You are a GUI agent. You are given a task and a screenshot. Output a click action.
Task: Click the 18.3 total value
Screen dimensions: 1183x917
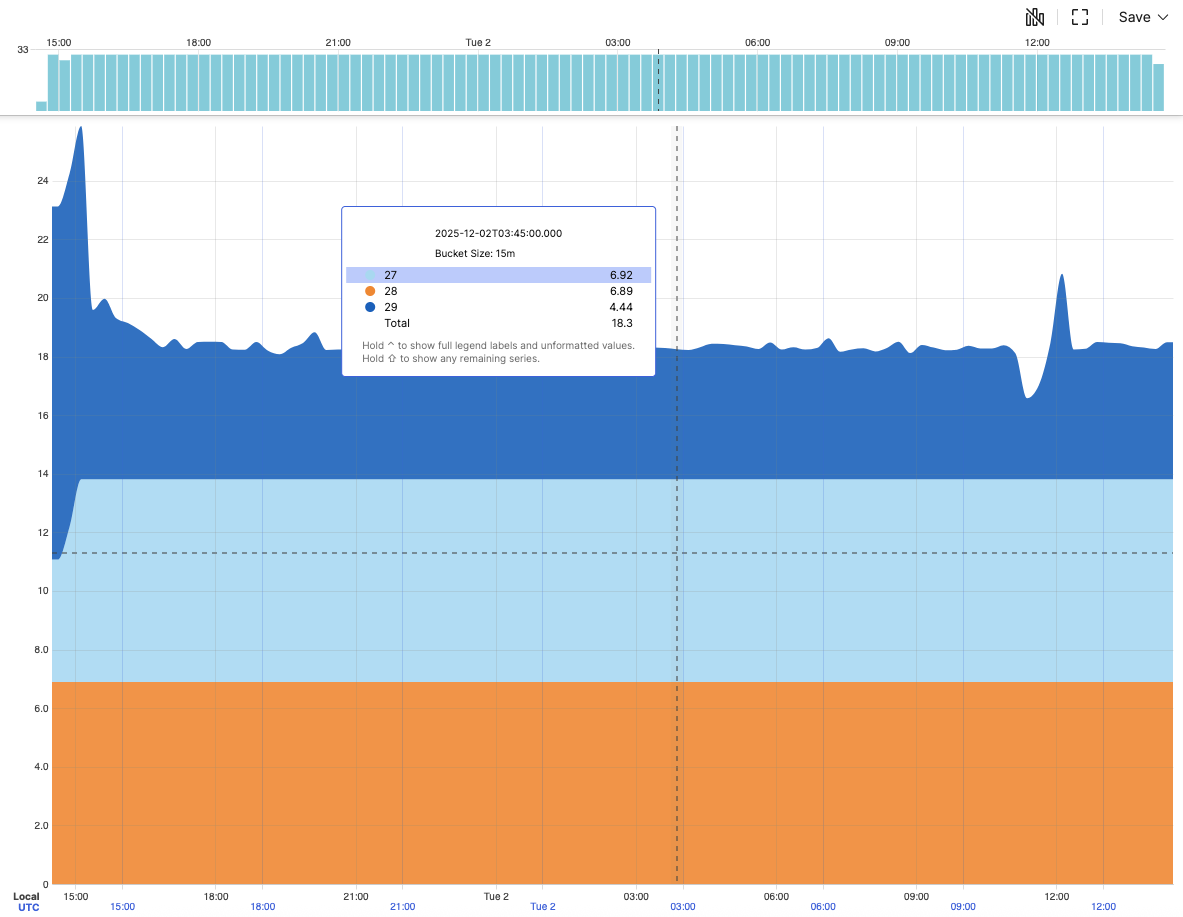coord(622,323)
